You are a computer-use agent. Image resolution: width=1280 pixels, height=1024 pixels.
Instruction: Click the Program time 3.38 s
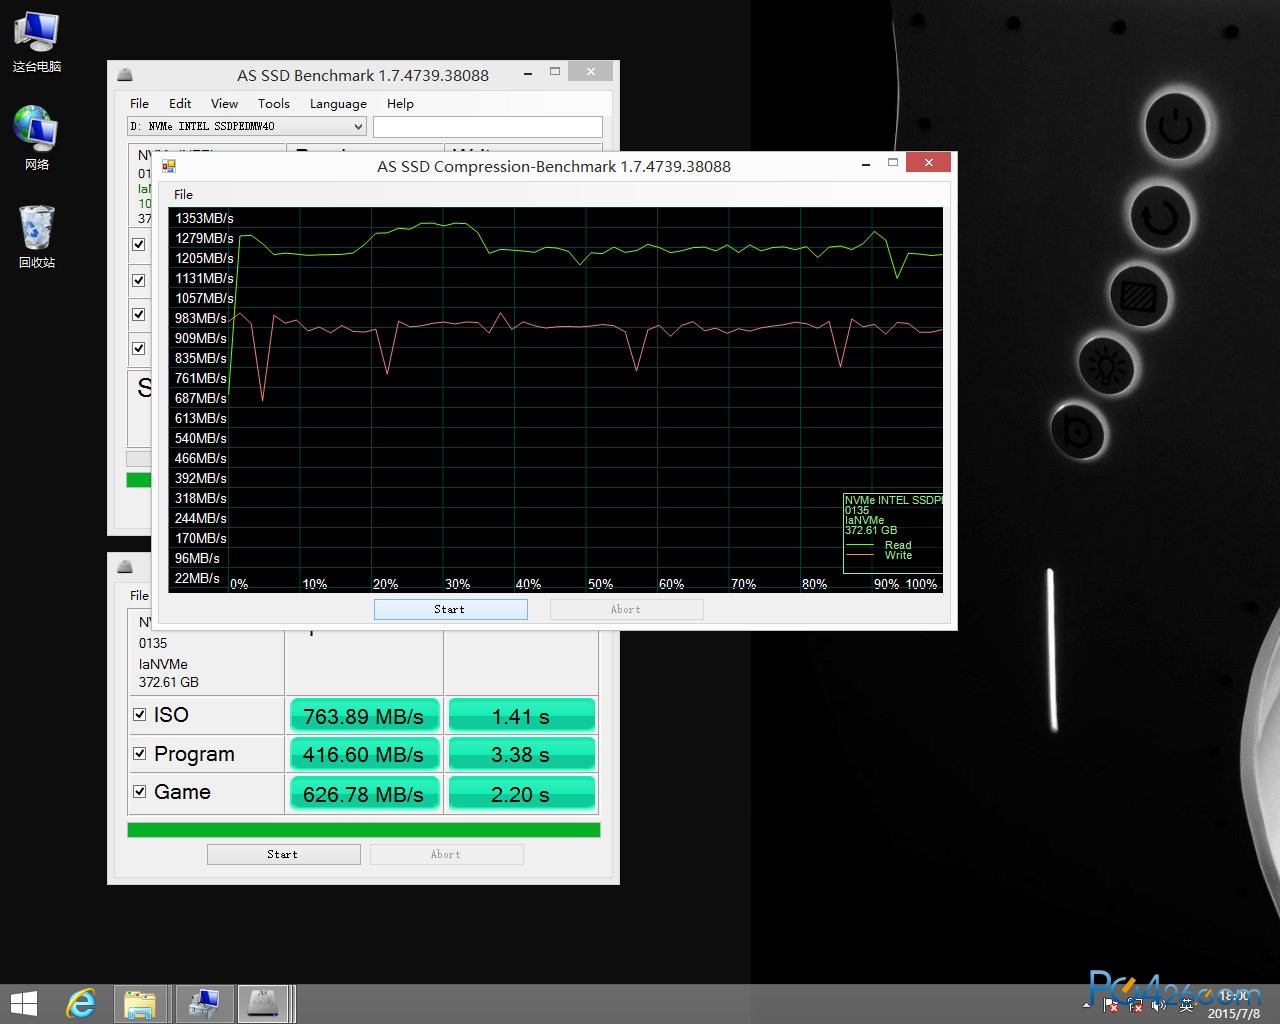[521, 754]
